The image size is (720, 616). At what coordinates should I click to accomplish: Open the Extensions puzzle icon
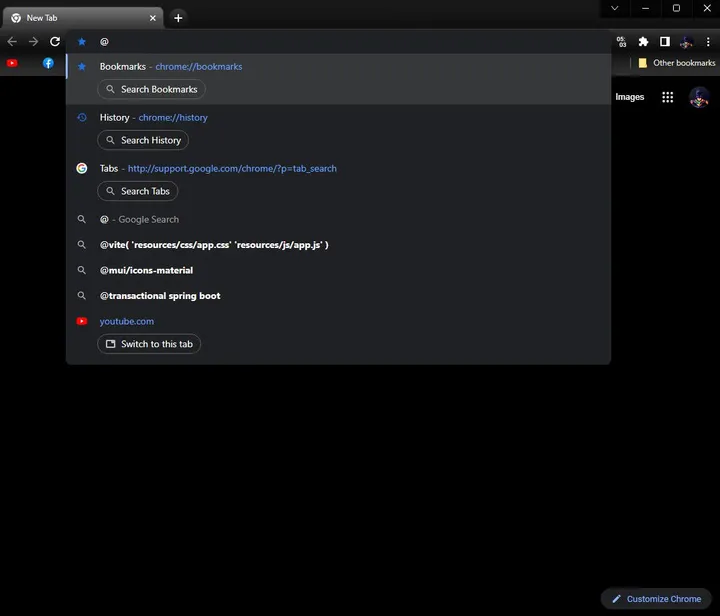pyautogui.click(x=643, y=42)
